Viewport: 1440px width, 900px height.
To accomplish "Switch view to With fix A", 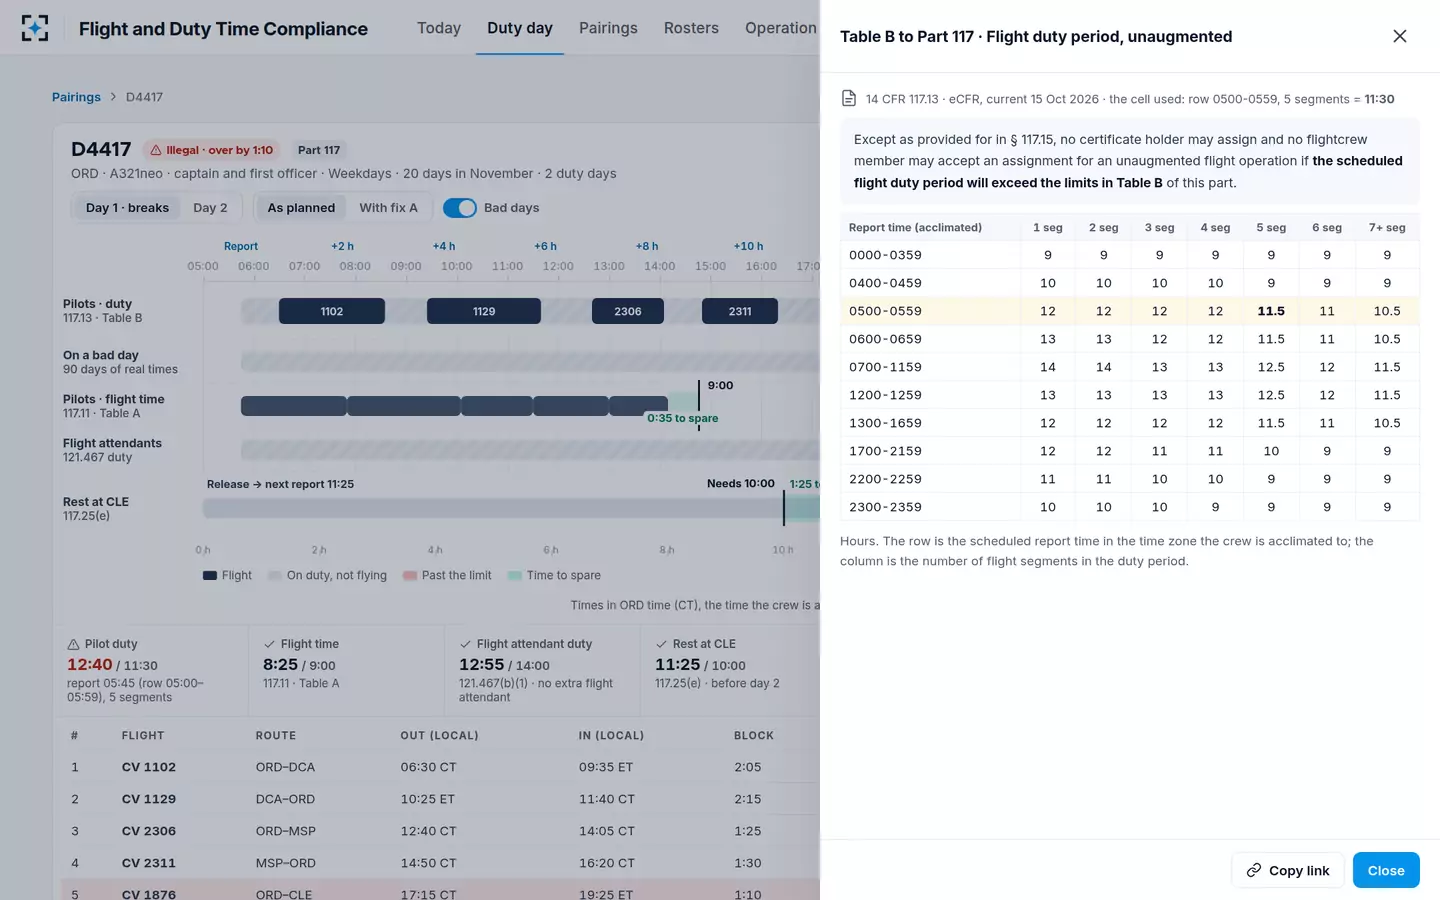I will coord(388,208).
